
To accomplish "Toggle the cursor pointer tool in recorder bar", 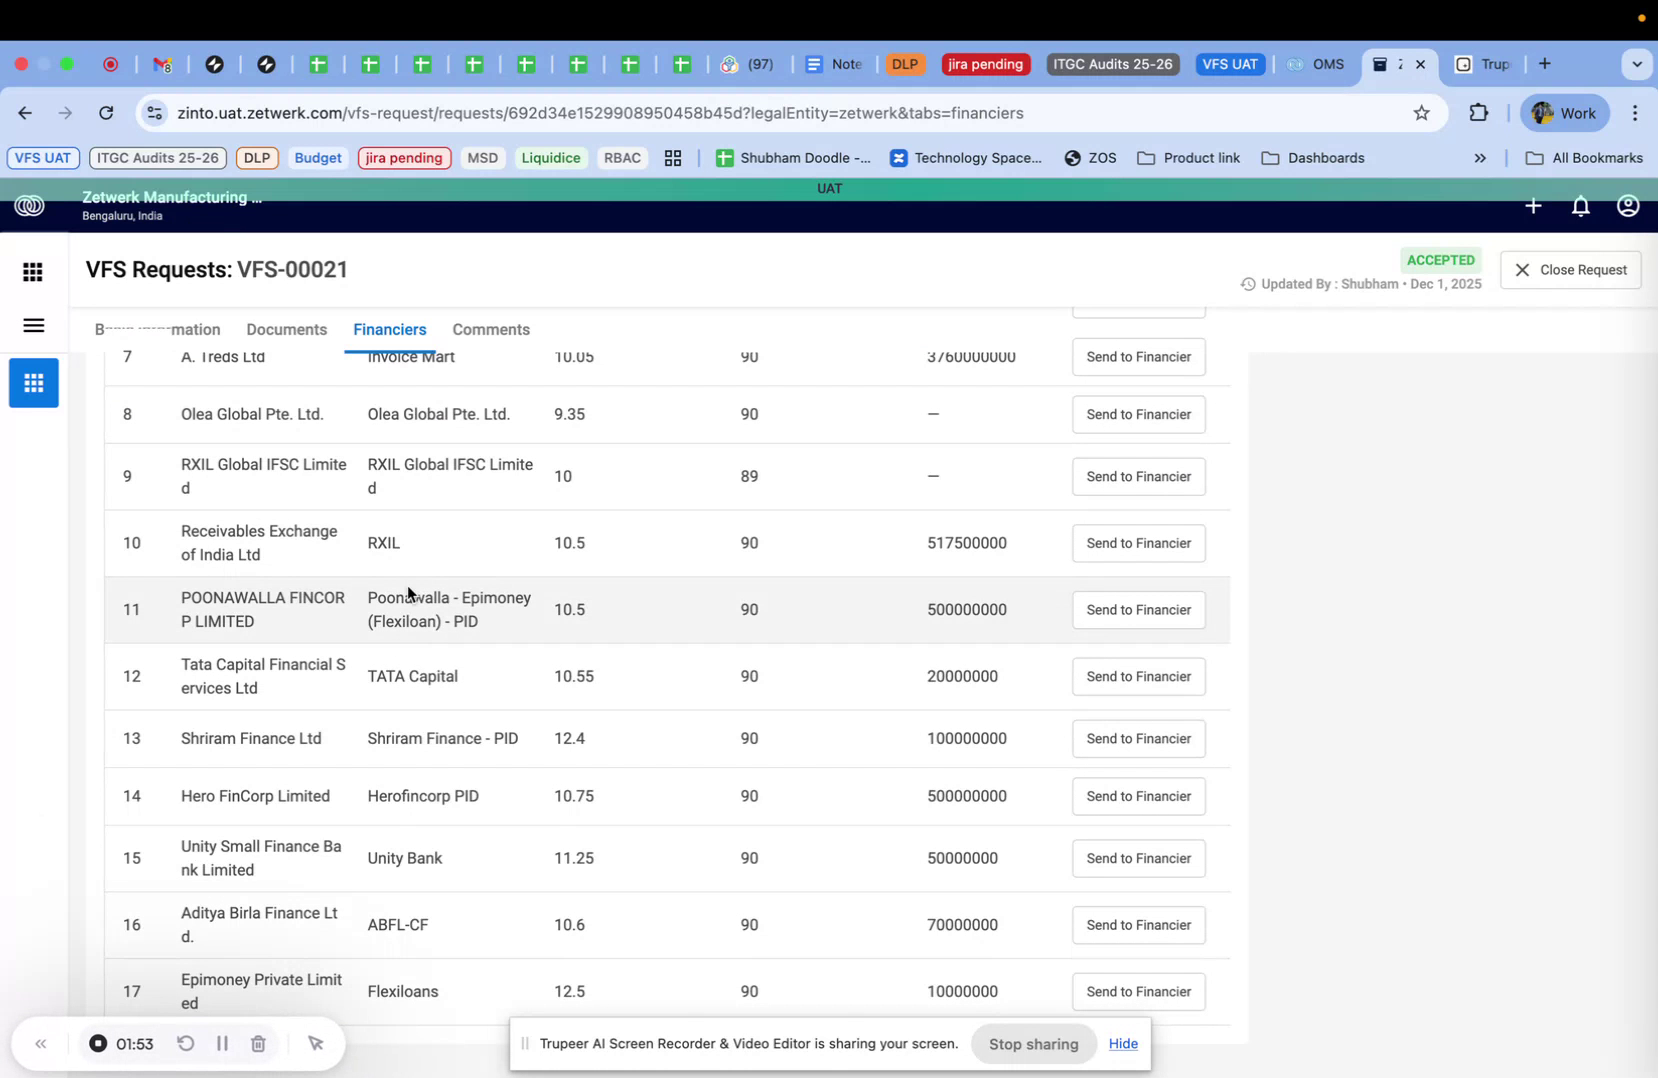I will 316,1043.
